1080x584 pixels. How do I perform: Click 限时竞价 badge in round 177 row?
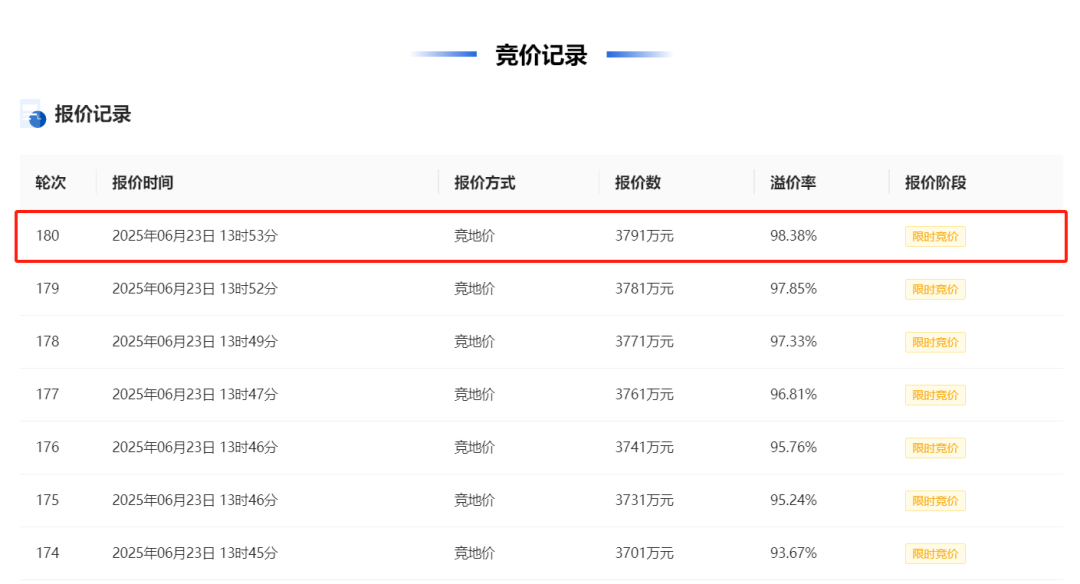pyautogui.click(x=935, y=395)
